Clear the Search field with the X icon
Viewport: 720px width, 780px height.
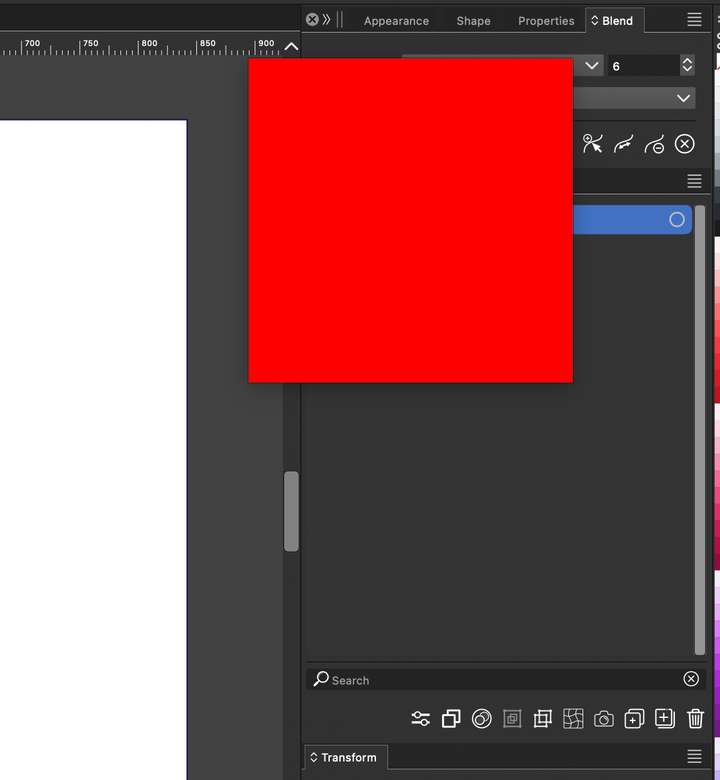point(691,679)
